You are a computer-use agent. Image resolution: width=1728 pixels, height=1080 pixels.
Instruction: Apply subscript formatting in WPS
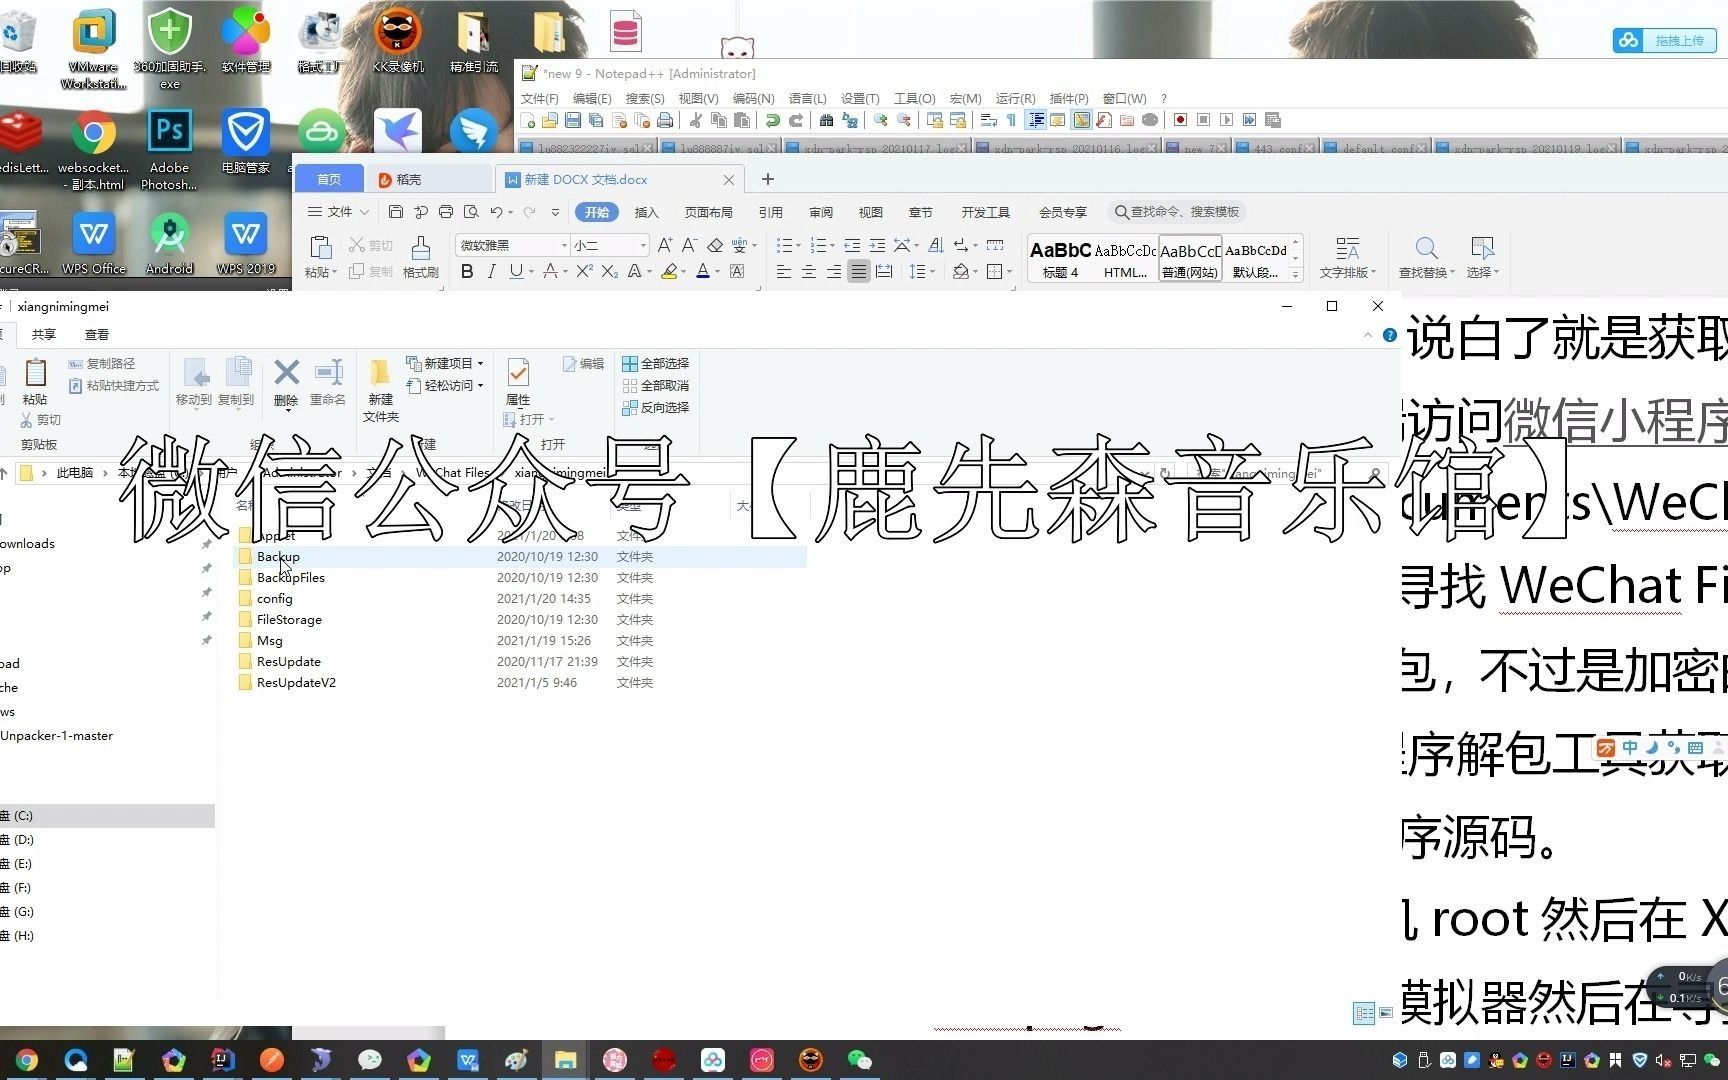tap(609, 271)
